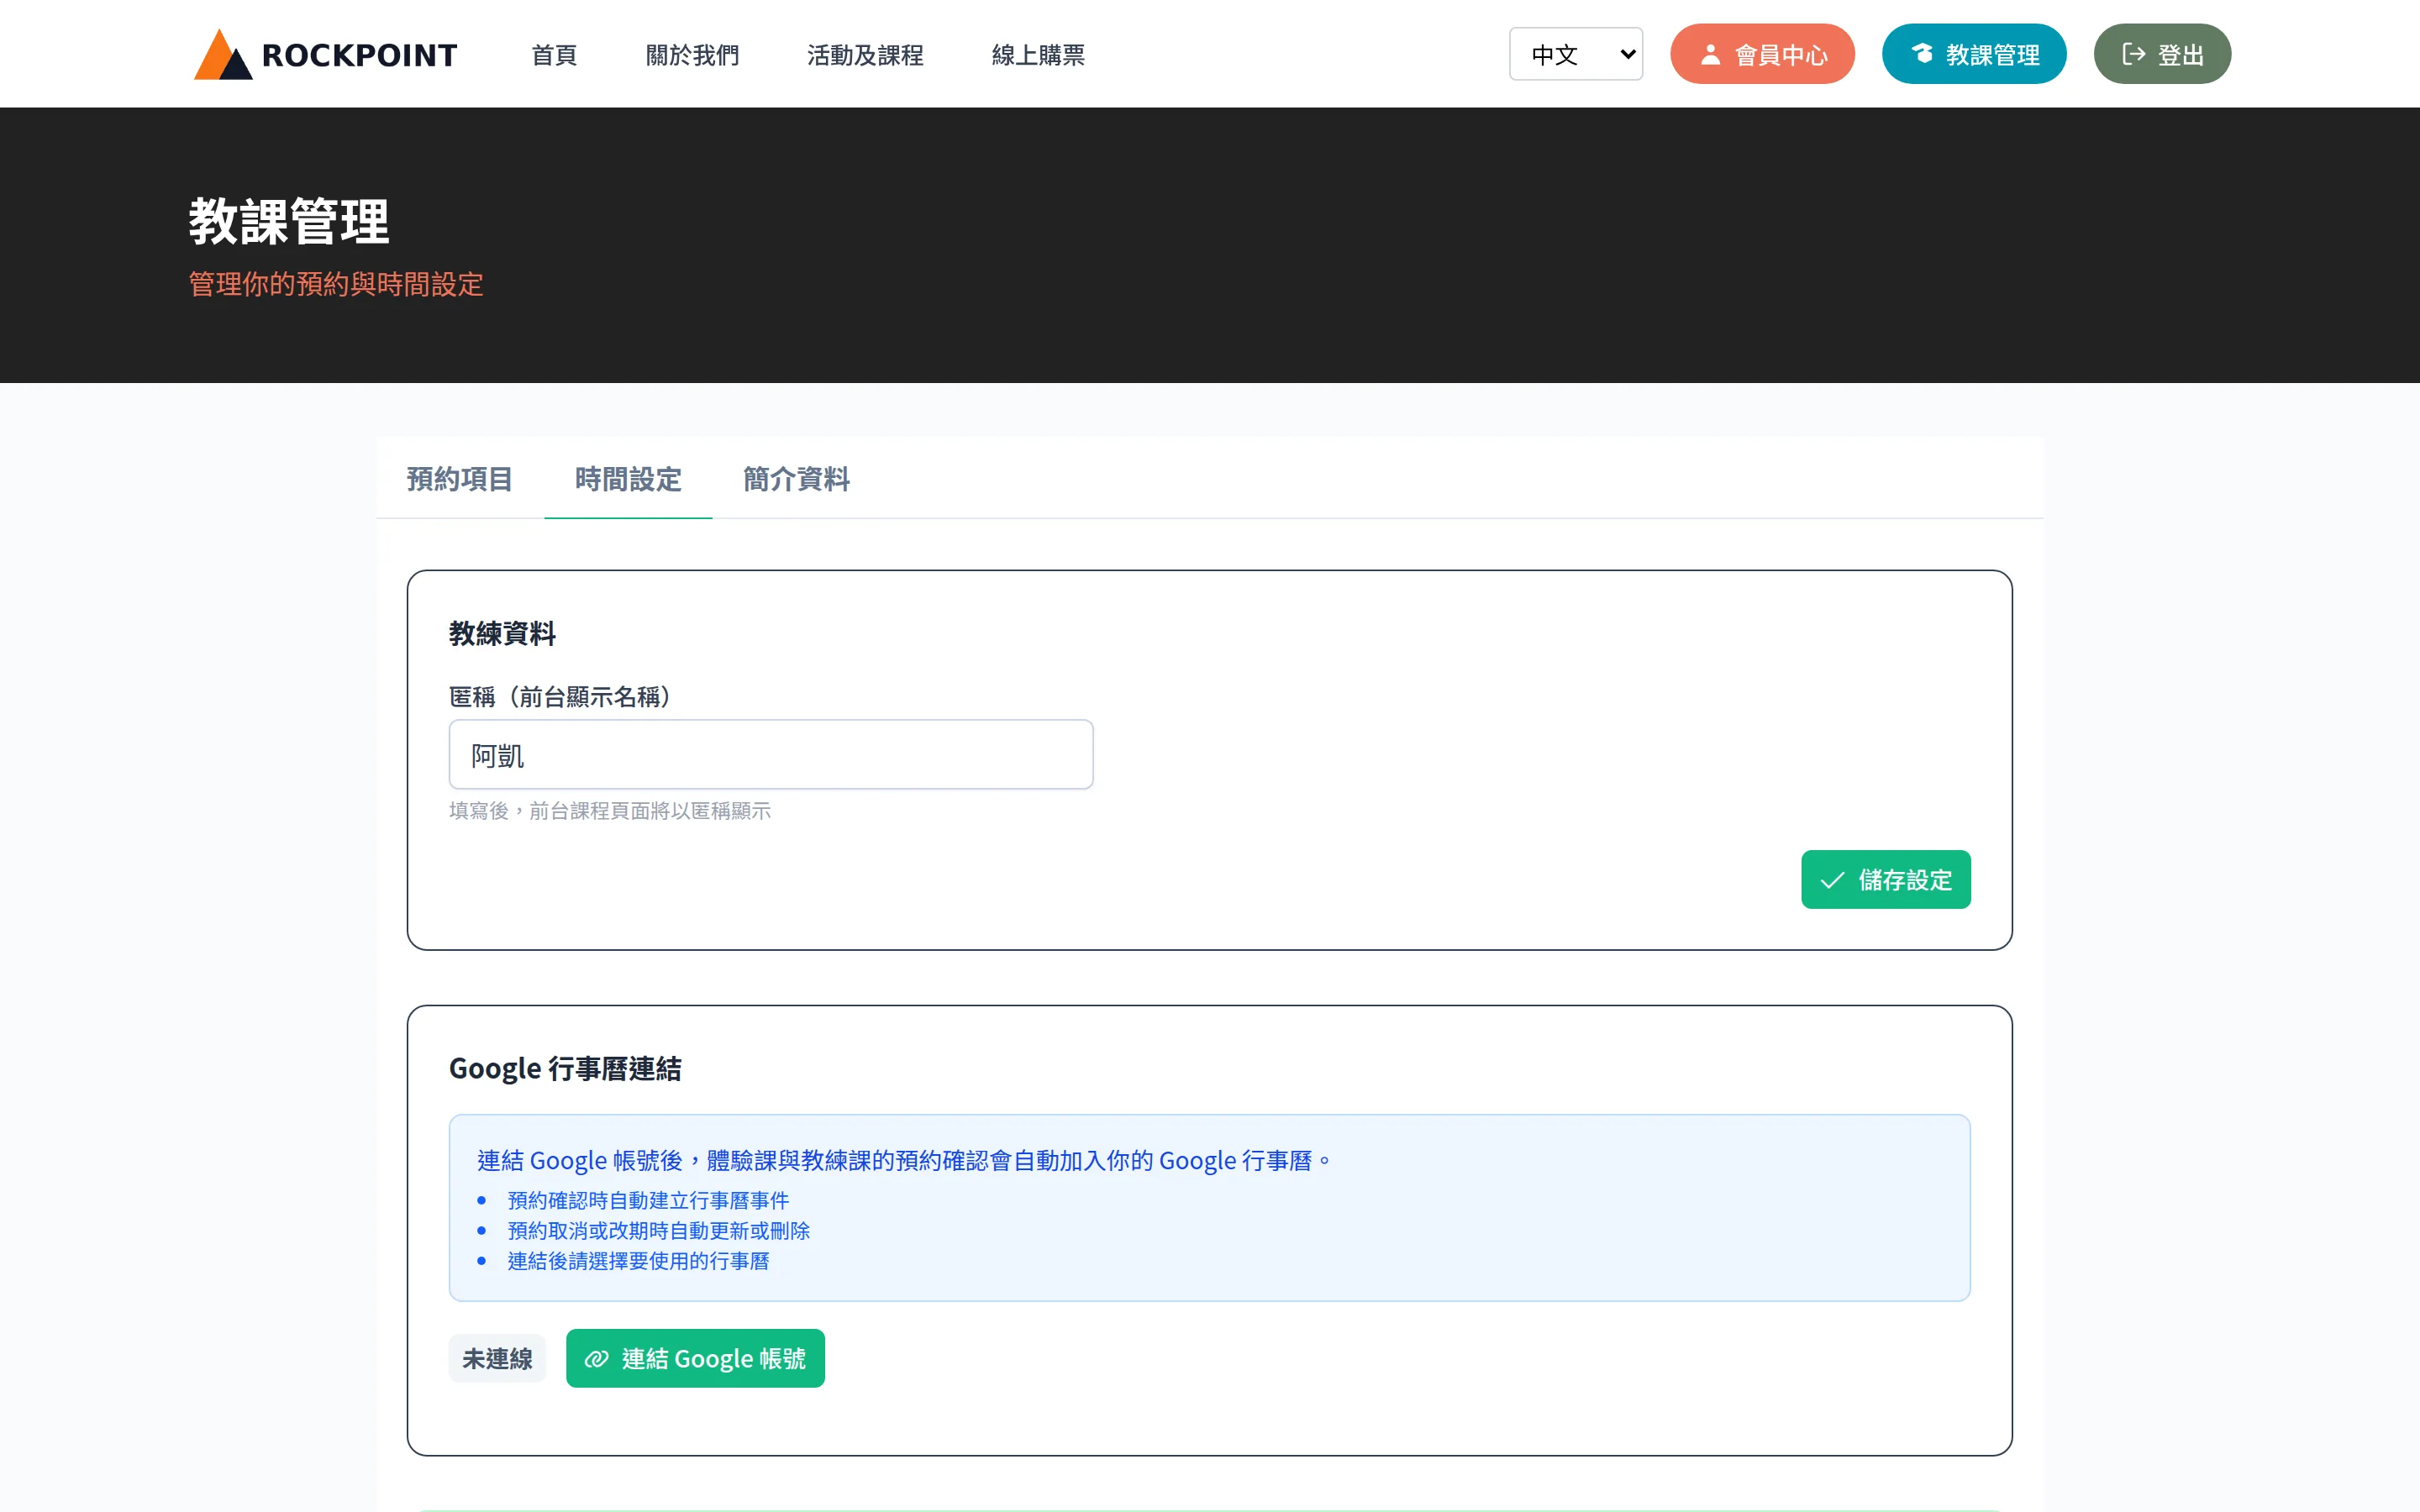
Task: Click the logout arrow icon beside 登出
Action: click(x=2133, y=54)
